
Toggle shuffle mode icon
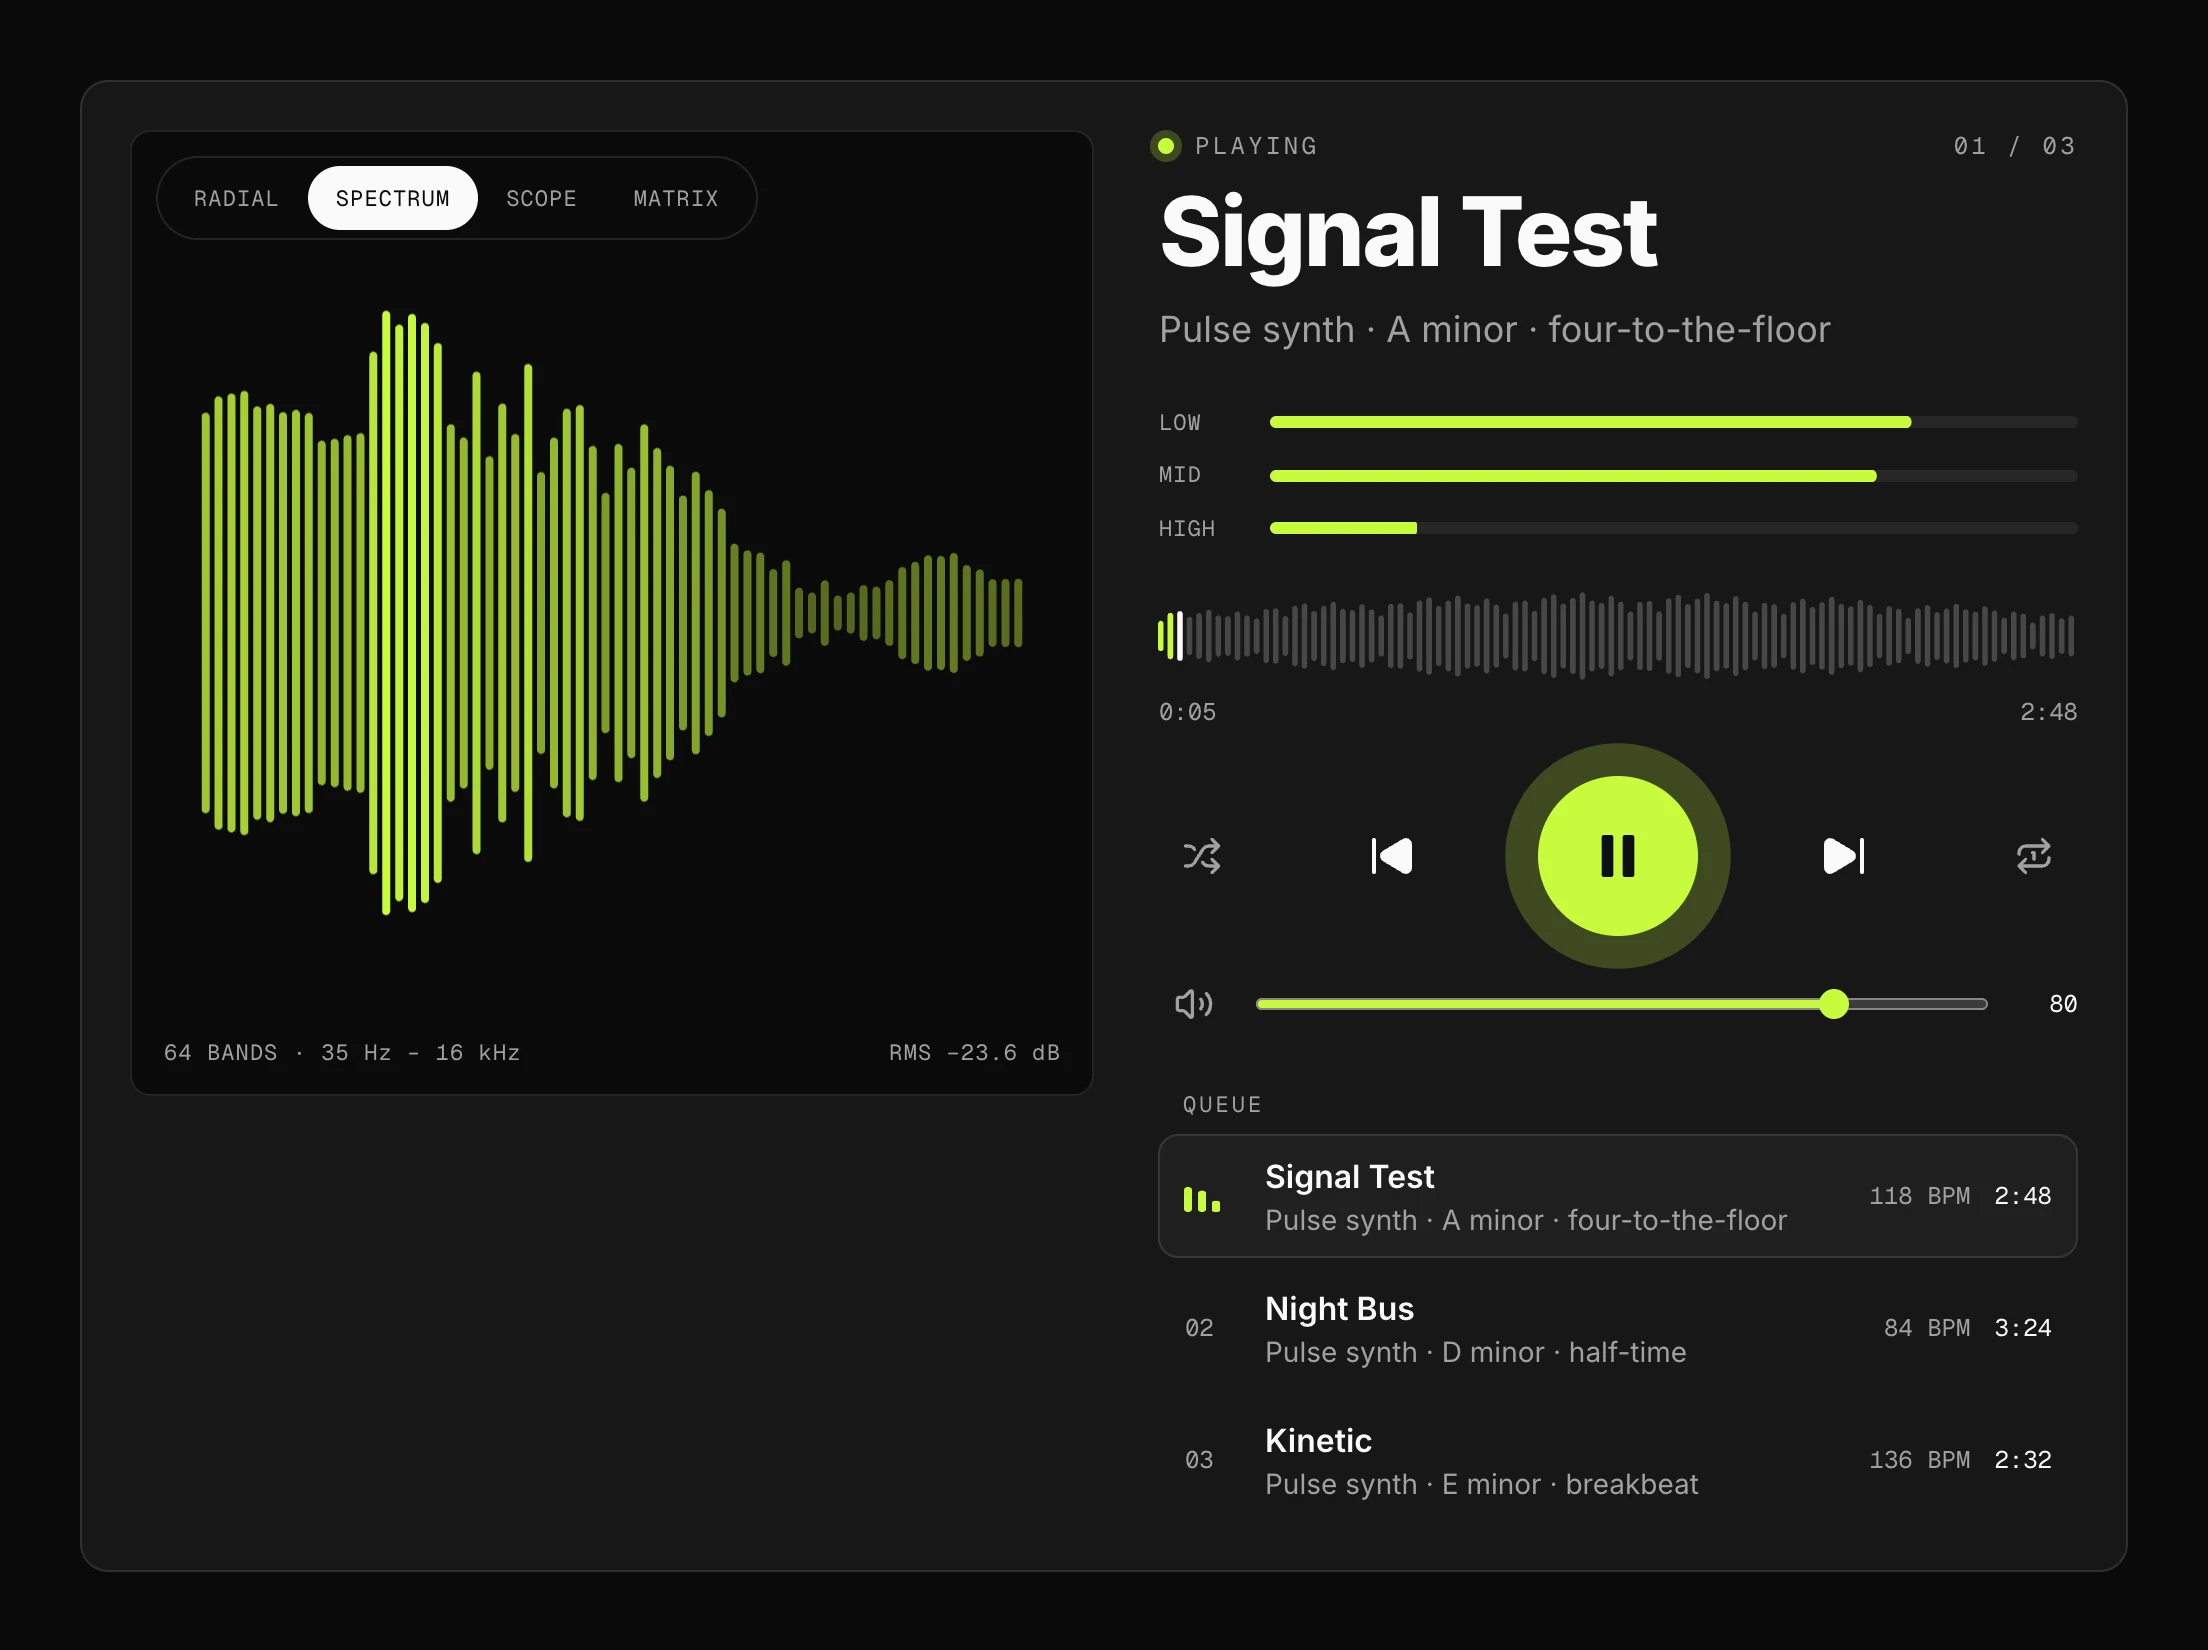pyautogui.click(x=1201, y=856)
